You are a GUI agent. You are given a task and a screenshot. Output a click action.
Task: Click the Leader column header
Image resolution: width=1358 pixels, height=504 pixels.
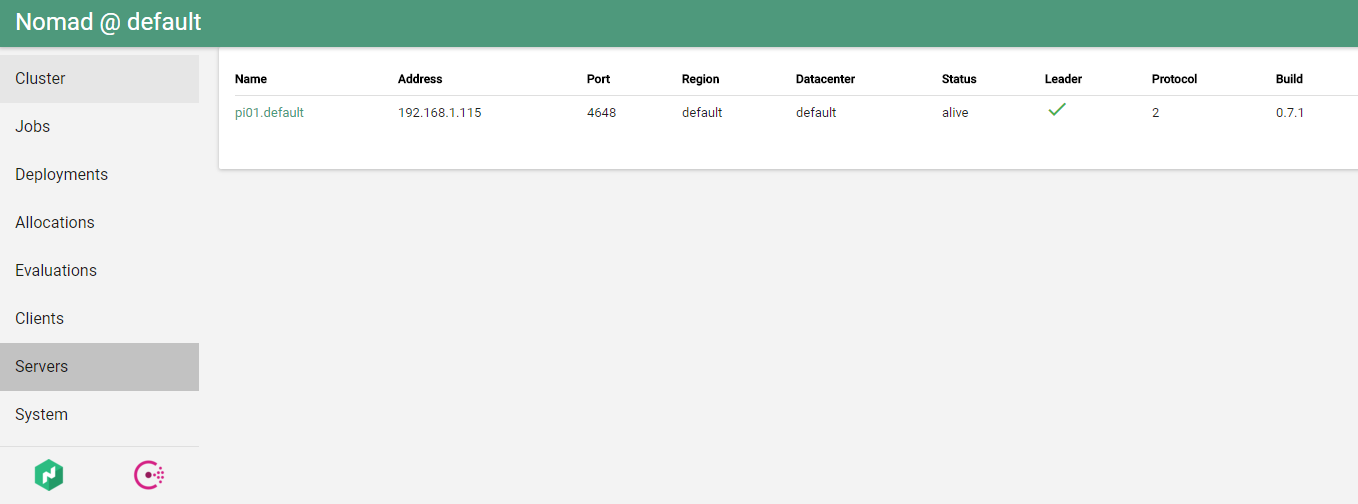[x=1063, y=79]
